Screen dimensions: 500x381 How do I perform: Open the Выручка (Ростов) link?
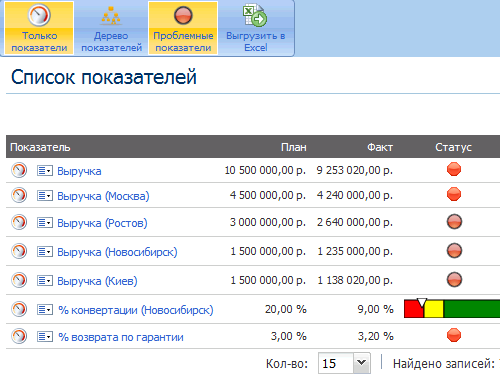click(x=102, y=223)
